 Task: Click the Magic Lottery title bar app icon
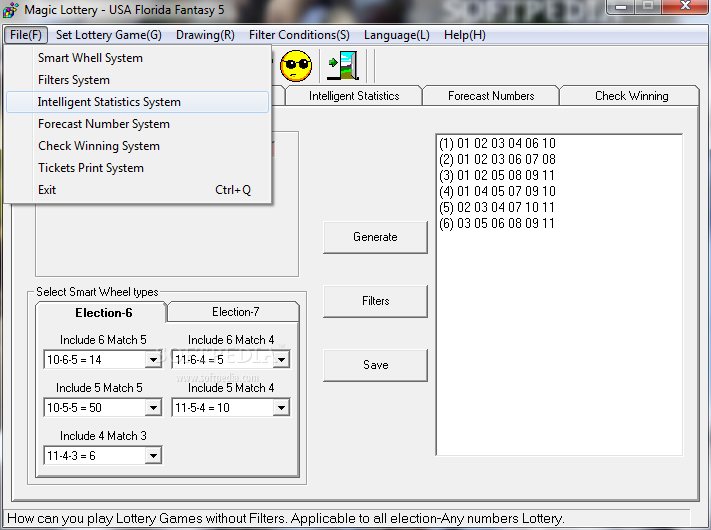point(10,10)
